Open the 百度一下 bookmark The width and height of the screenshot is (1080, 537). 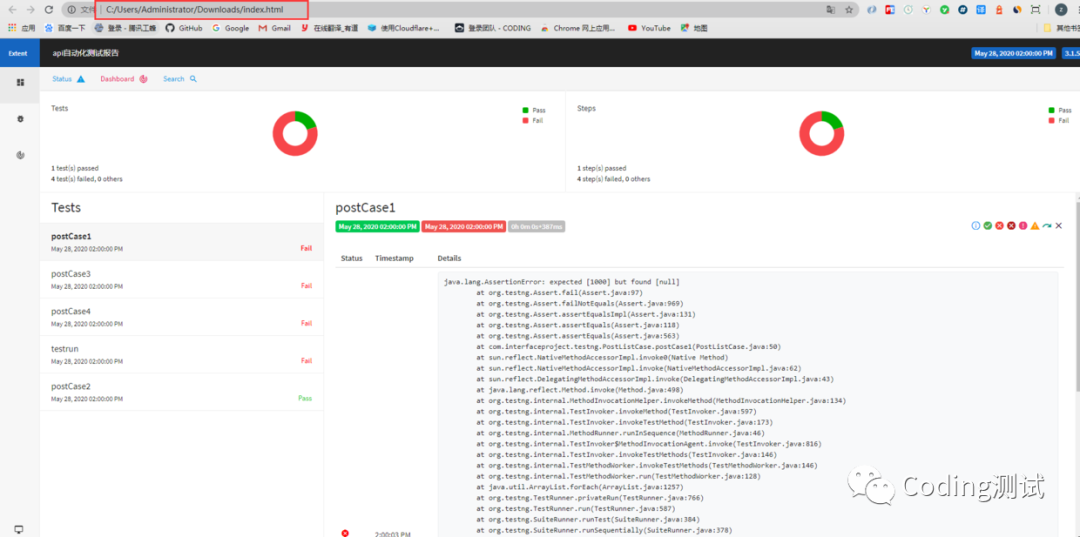point(65,28)
